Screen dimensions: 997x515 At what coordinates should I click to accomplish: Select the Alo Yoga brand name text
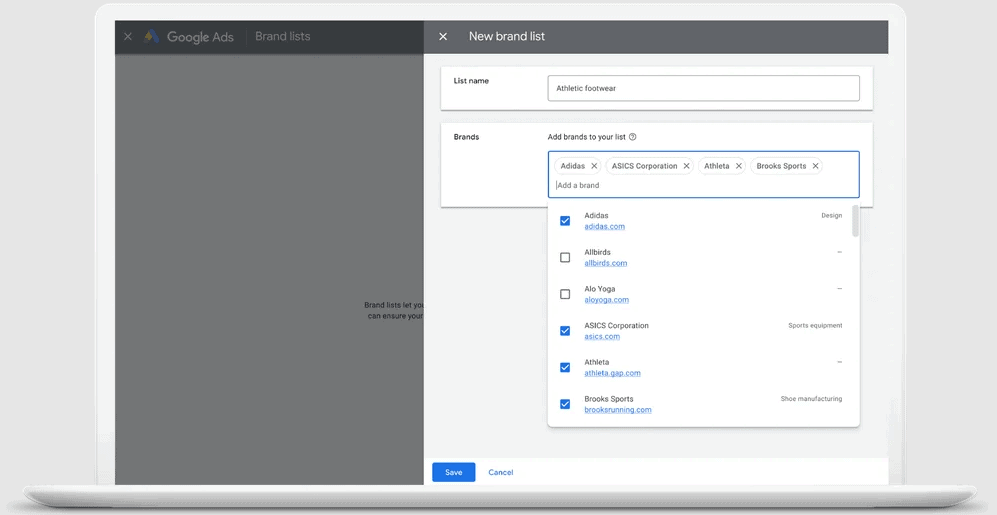pyautogui.click(x=600, y=289)
